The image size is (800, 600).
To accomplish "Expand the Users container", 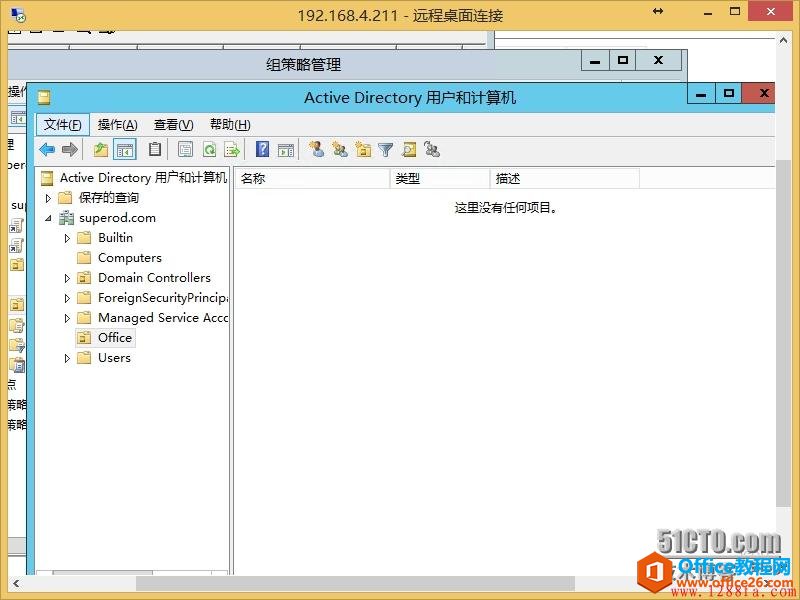I will [67, 359].
